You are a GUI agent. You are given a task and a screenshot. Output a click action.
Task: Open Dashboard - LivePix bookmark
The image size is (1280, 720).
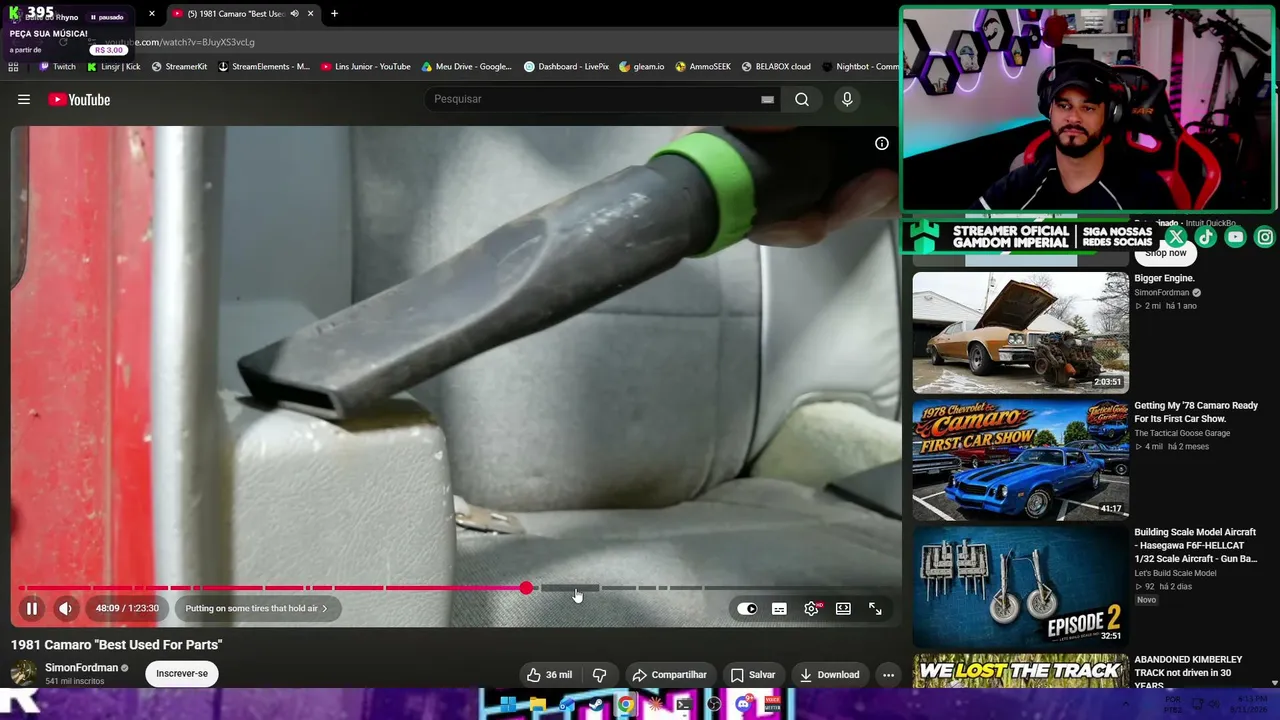tap(567, 67)
